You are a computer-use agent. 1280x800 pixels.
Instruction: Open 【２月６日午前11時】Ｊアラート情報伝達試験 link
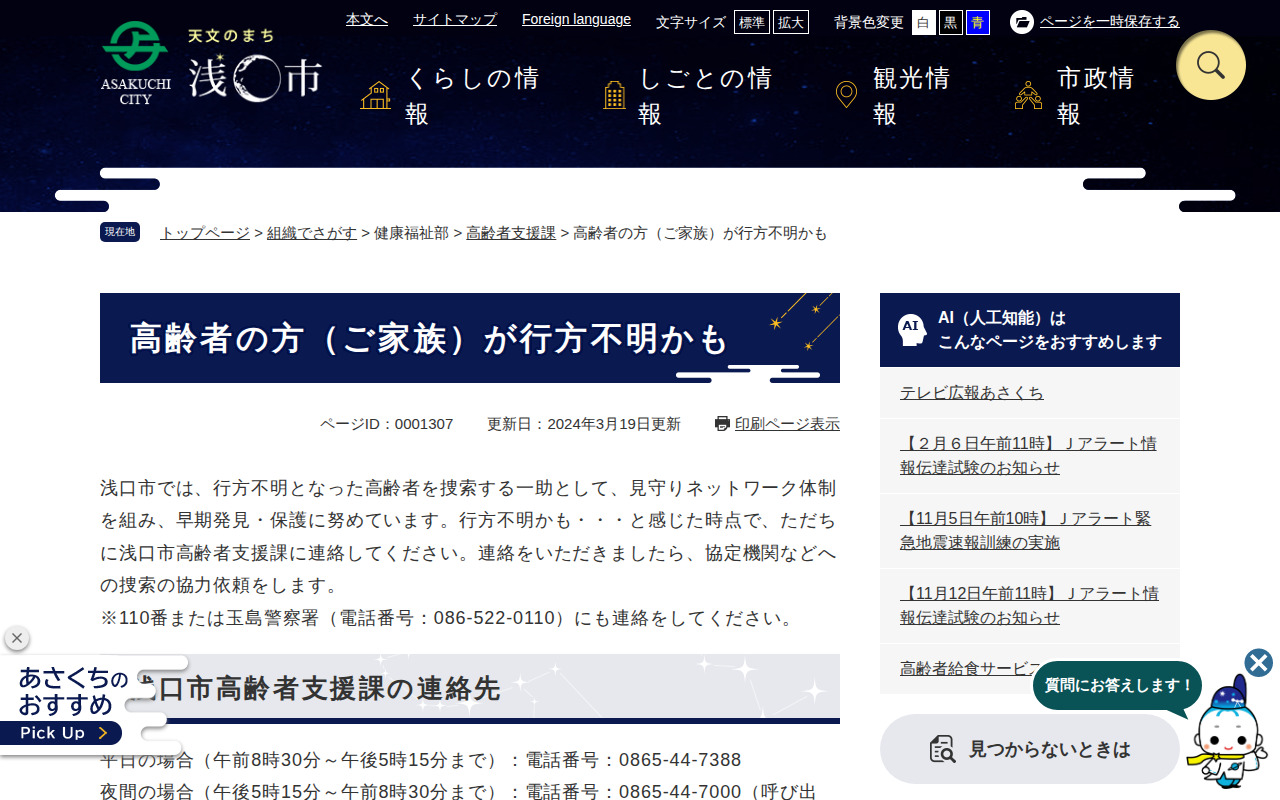[1028, 455]
